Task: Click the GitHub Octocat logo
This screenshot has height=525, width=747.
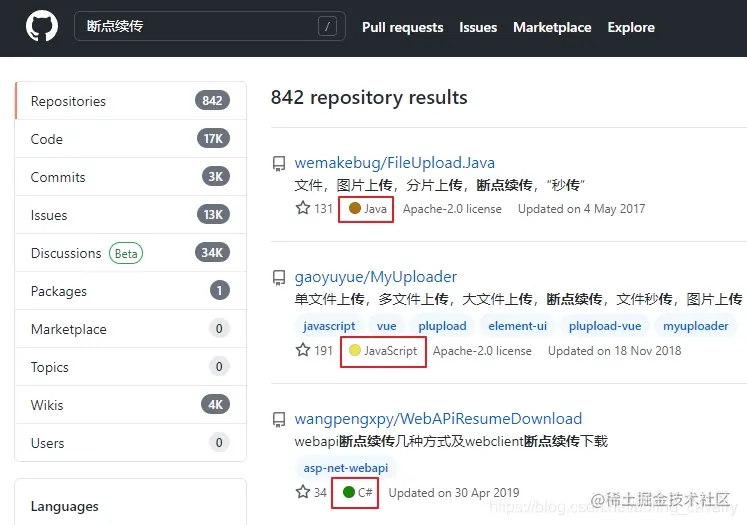Action: pyautogui.click(x=42, y=26)
